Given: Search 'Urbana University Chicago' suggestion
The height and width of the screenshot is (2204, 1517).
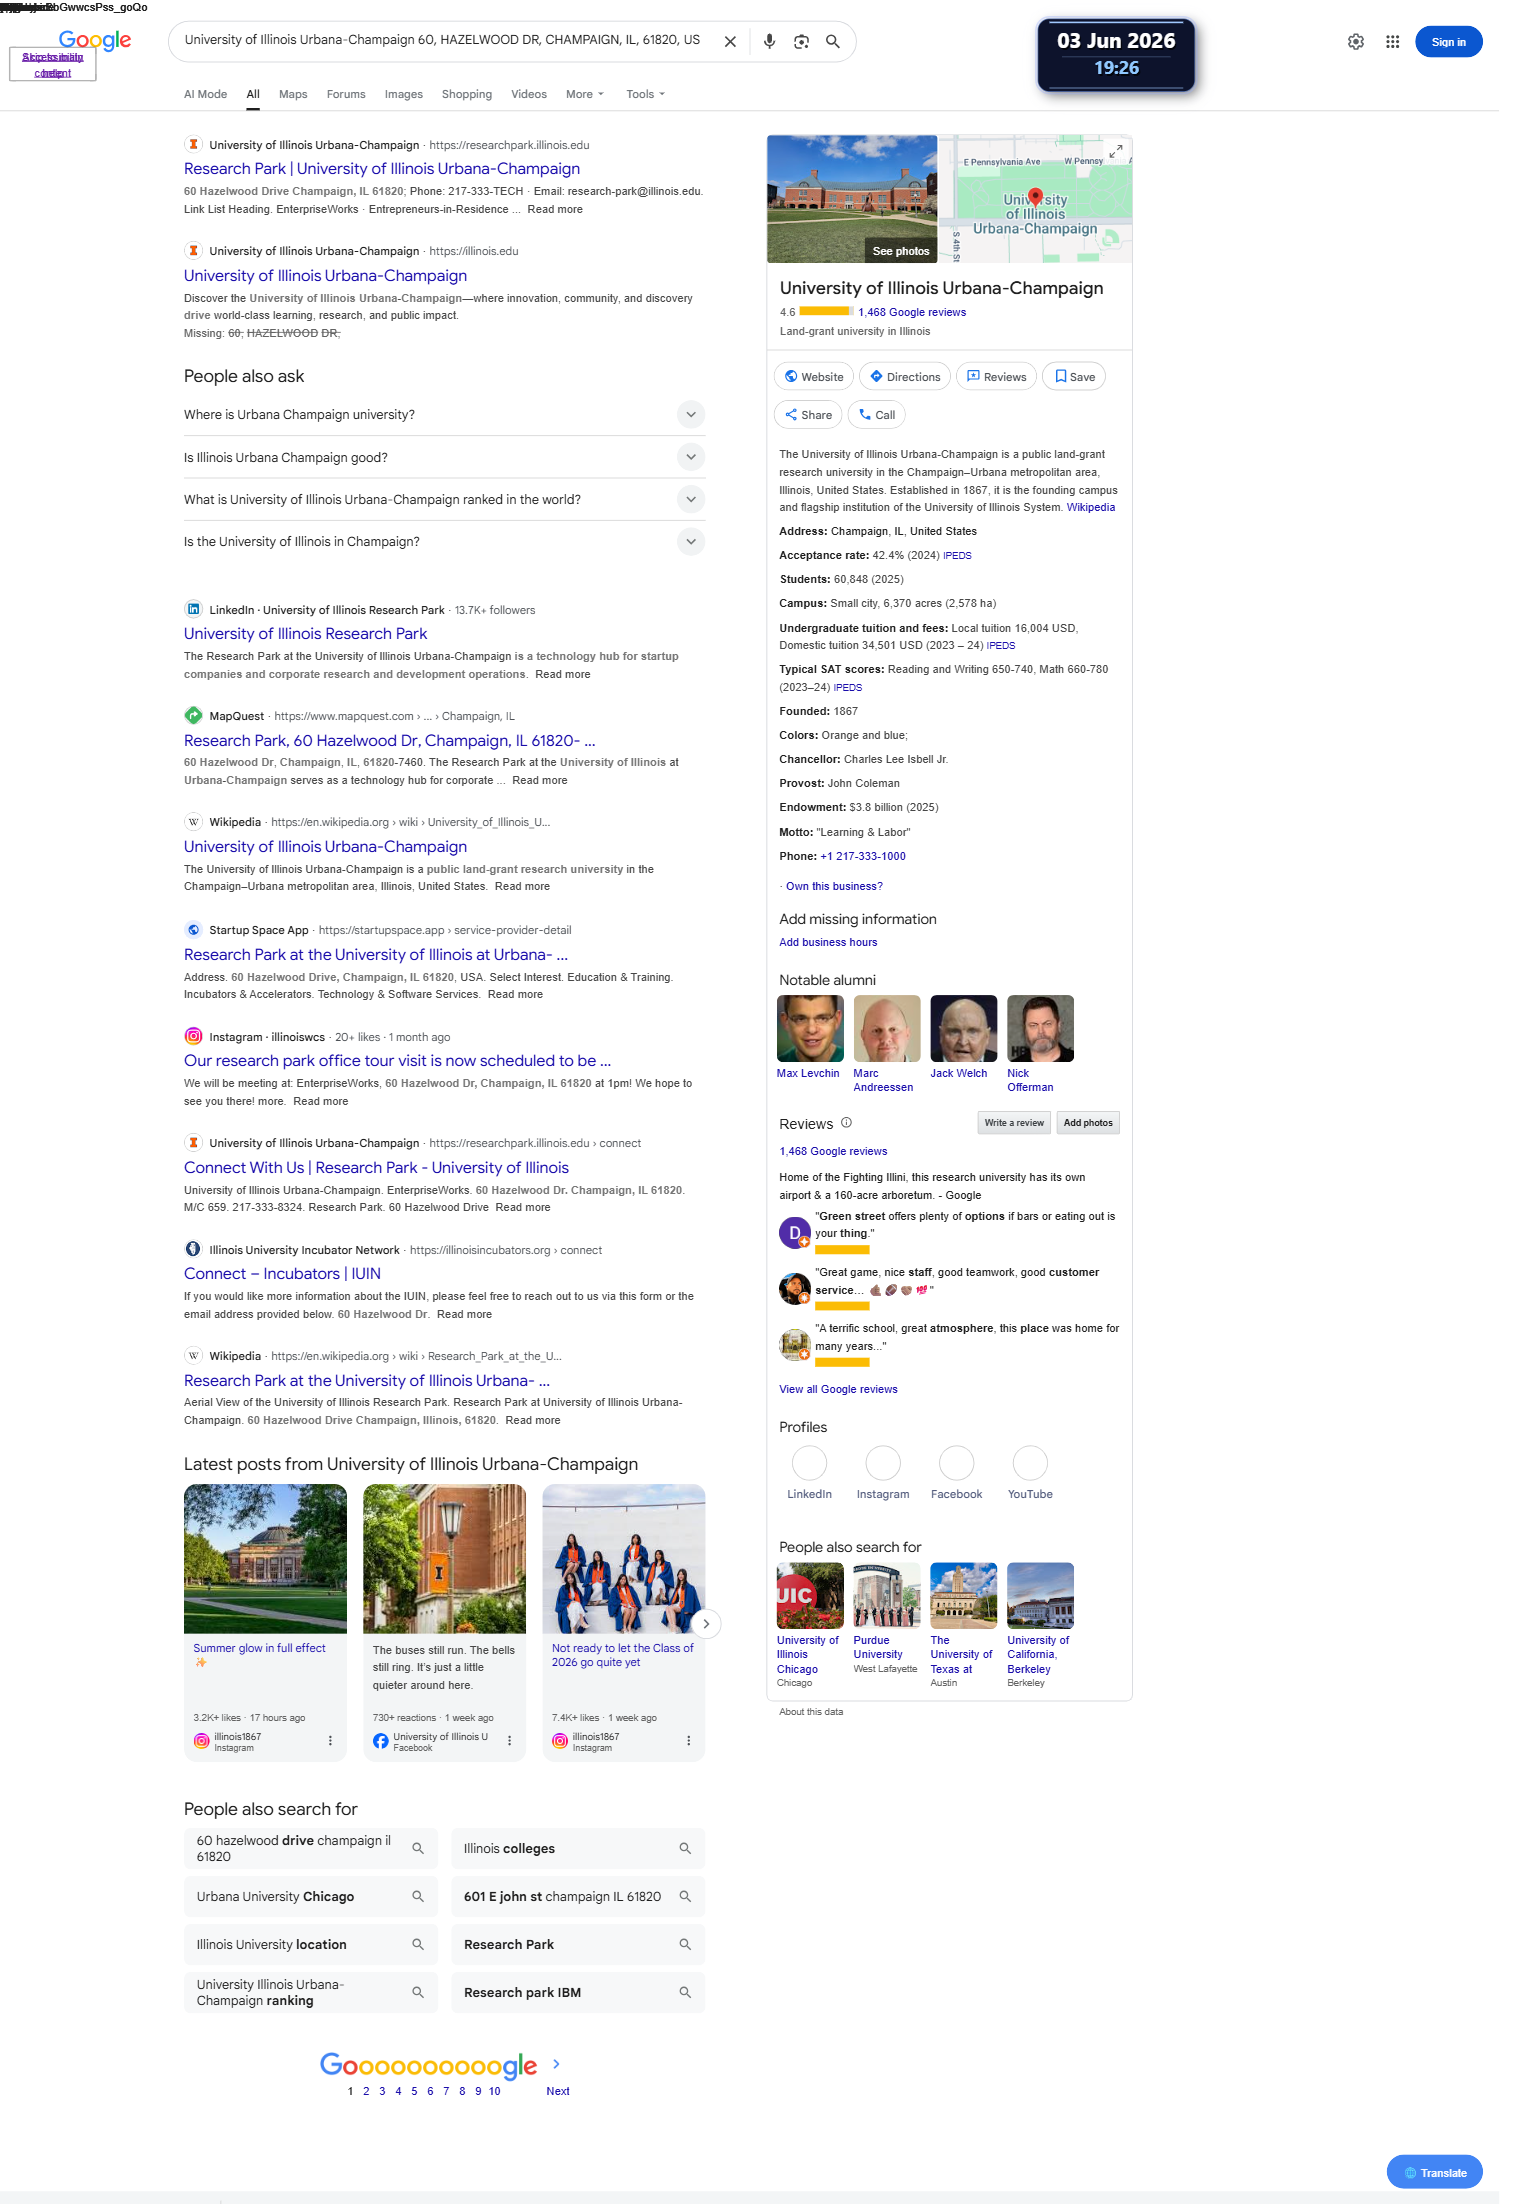Looking at the screenshot, I should coord(310,1896).
